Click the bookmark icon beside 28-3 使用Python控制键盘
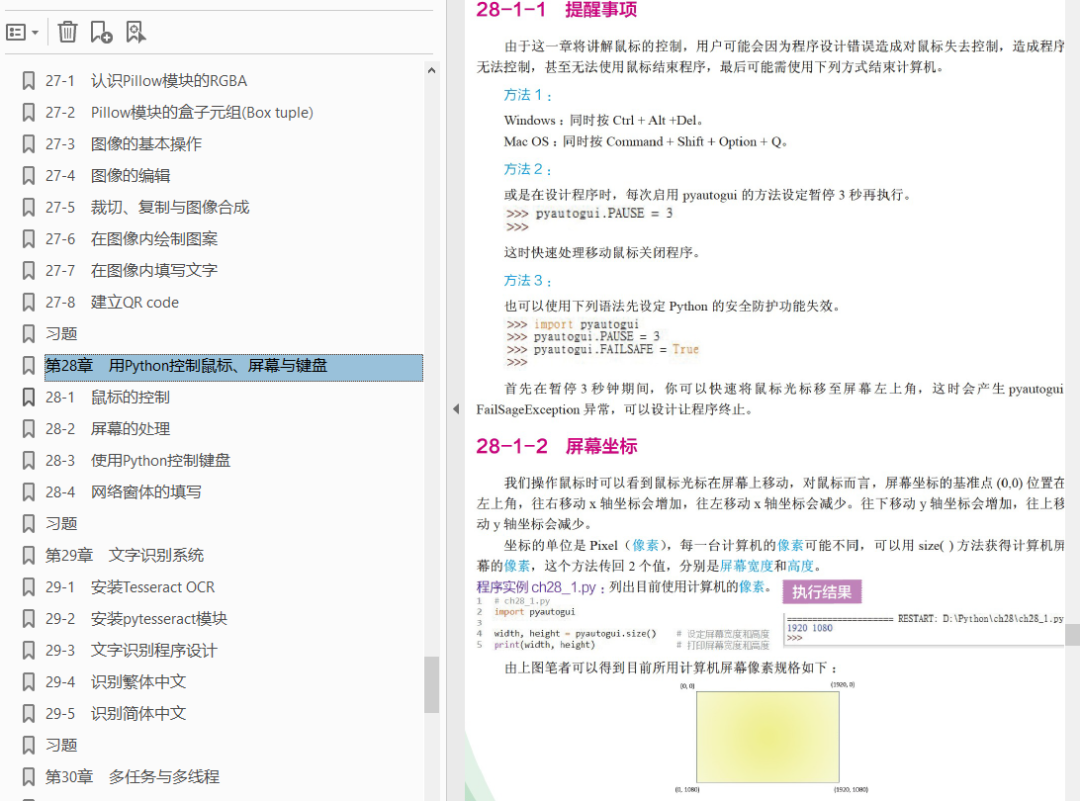The height and width of the screenshot is (801, 1080). [28, 461]
